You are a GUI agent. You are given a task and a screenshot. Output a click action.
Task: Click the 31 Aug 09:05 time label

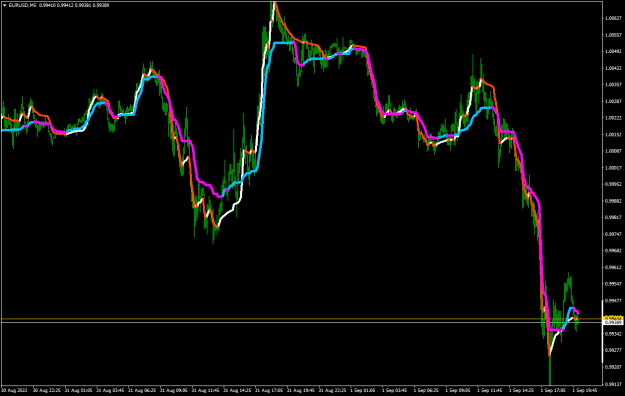click(174, 390)
